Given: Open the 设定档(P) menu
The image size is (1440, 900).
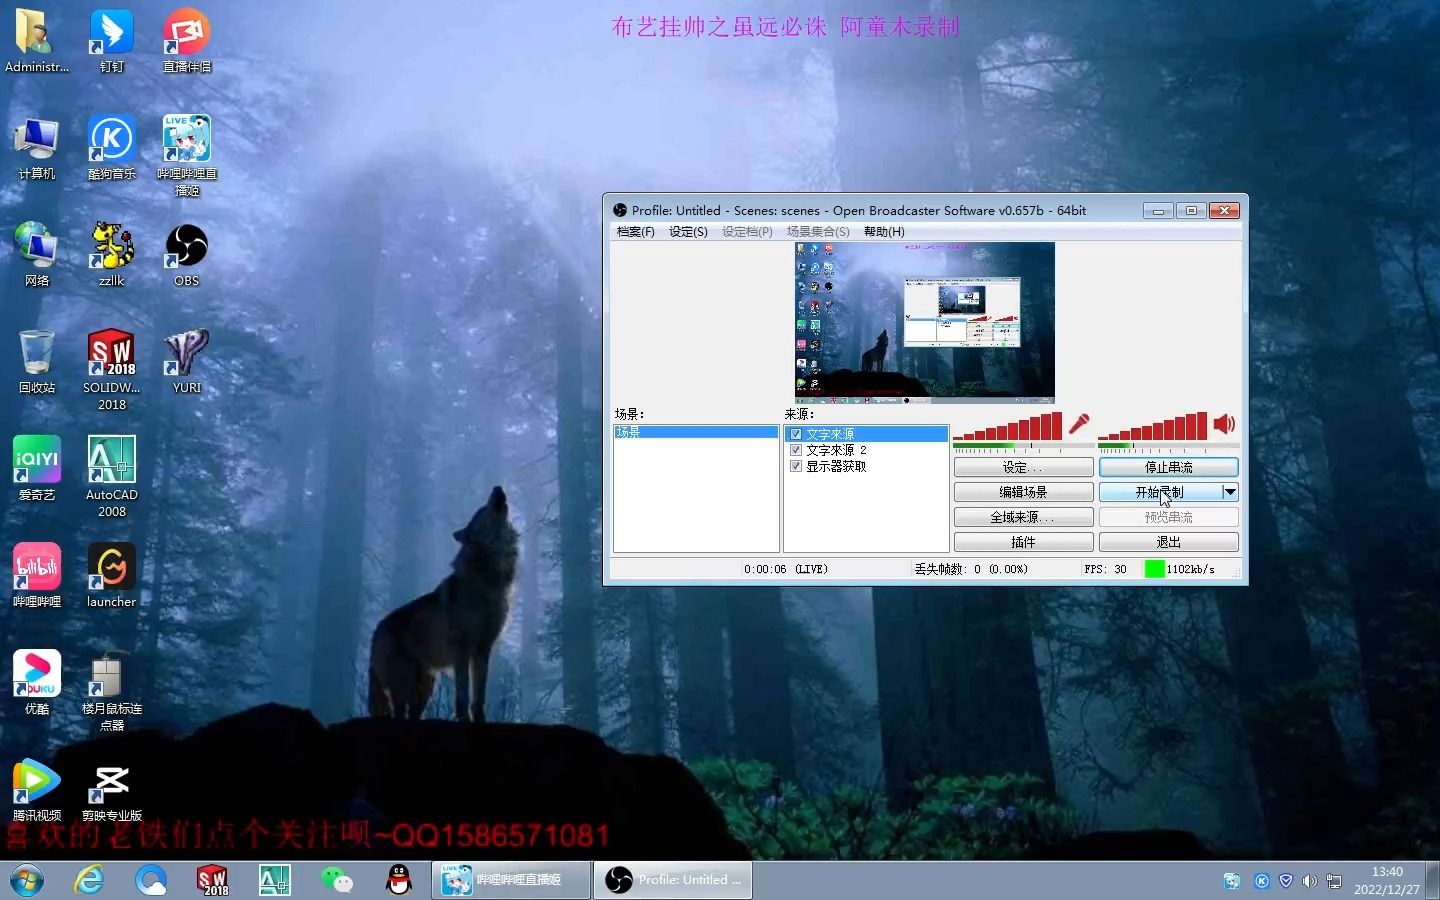Looking at the screenshot, I should coord(747,232).
